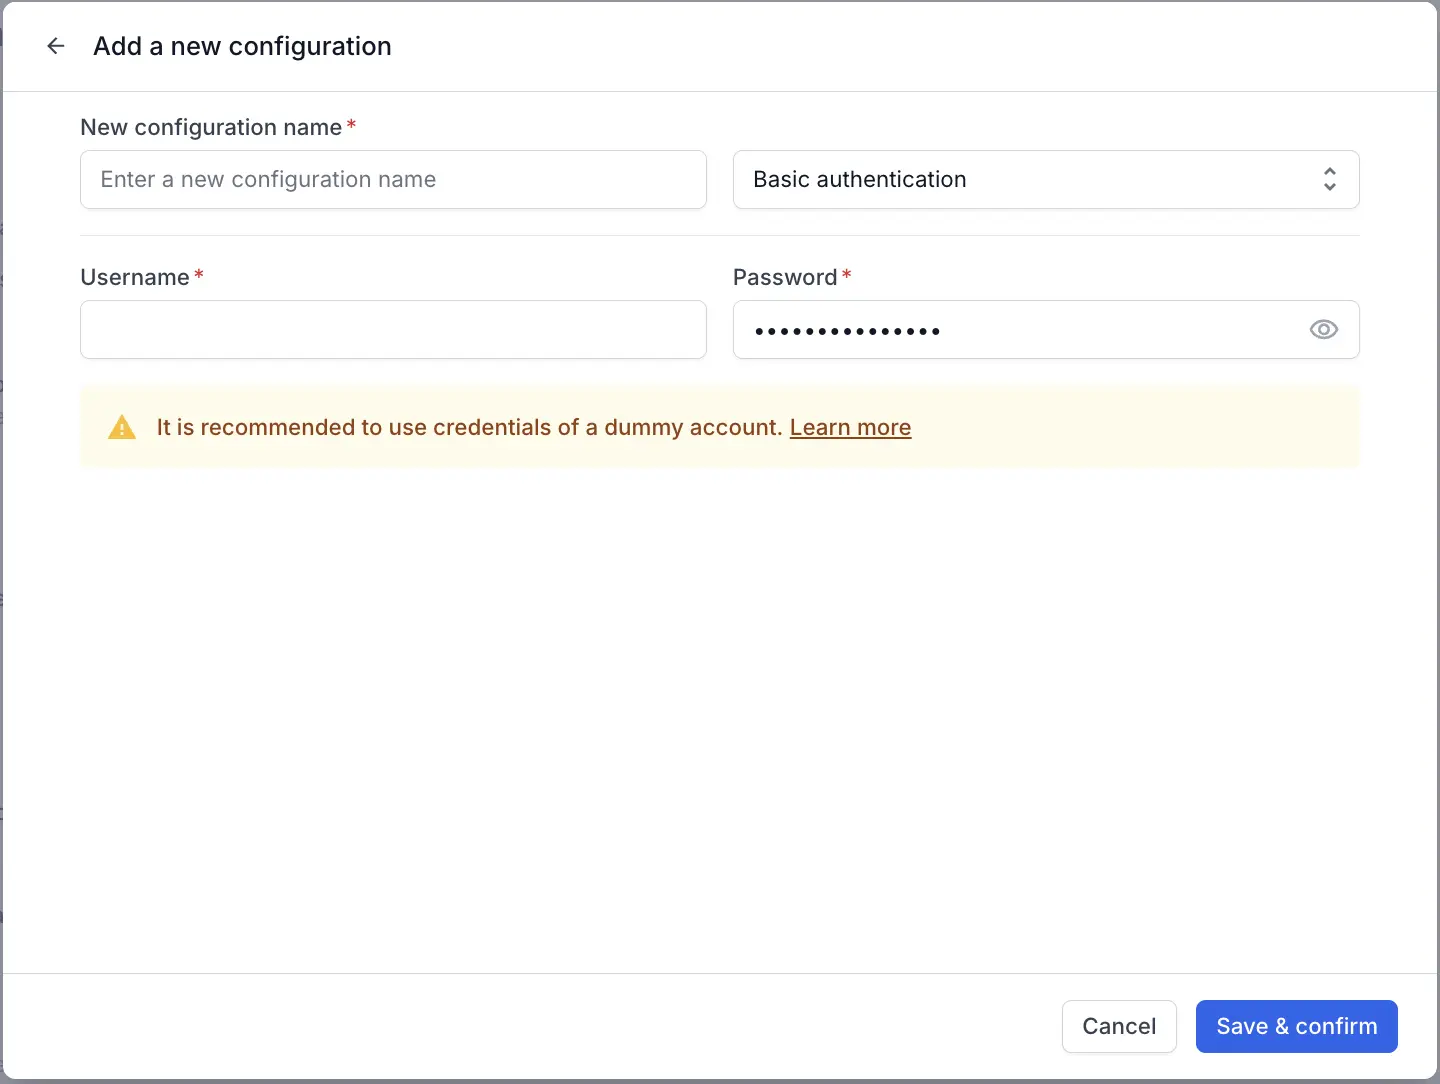Open the Basic authentication type selector
The width and height of the screenshot is (1440, 1084).
(1044, 180)
